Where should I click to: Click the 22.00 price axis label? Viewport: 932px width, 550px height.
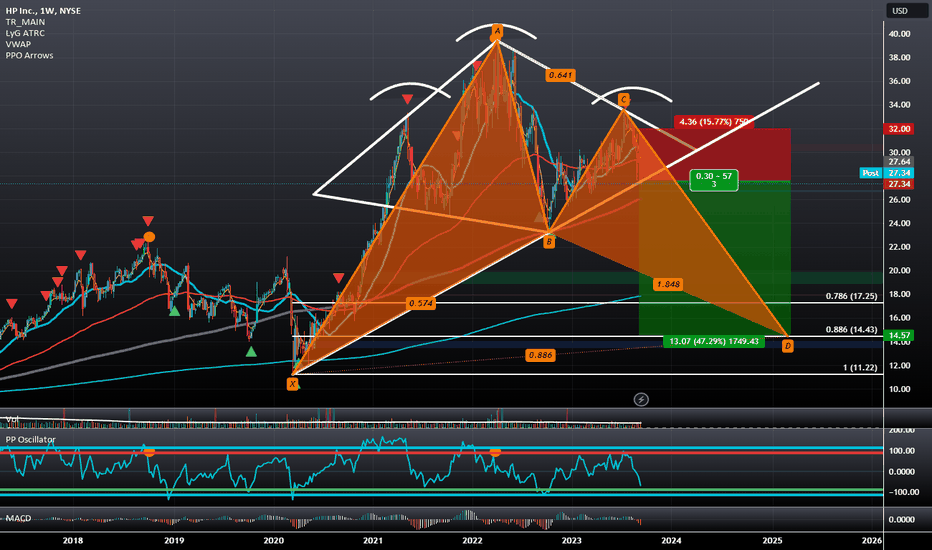(x=899, y=247)
